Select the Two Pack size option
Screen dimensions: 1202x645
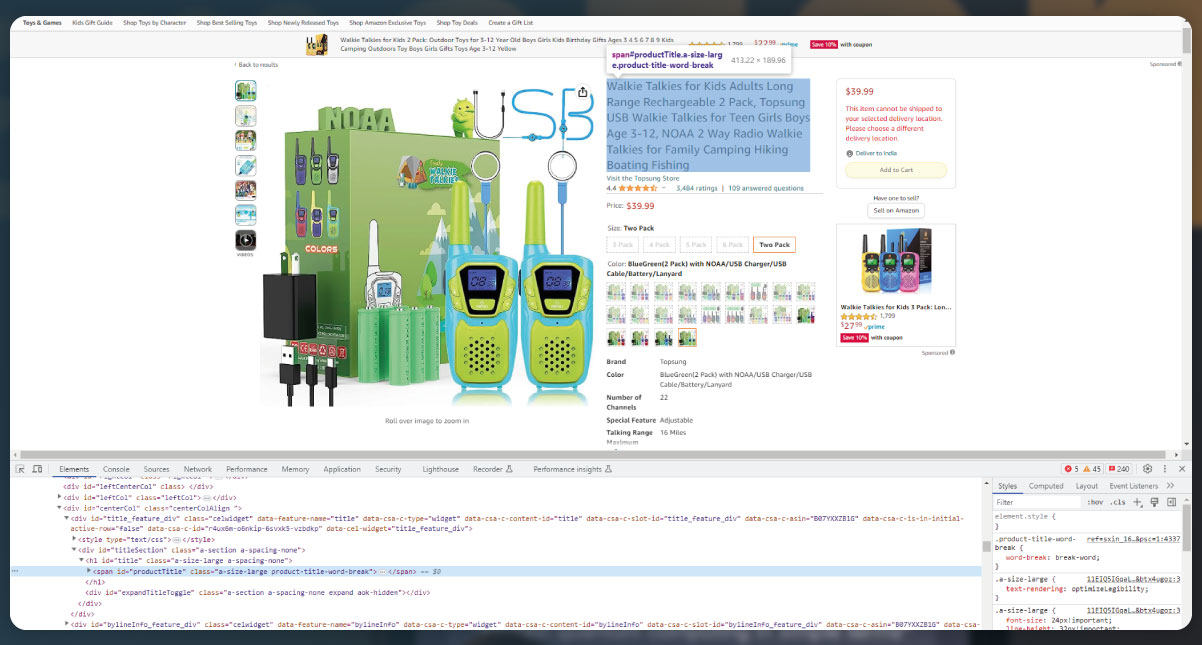point(774,244)
